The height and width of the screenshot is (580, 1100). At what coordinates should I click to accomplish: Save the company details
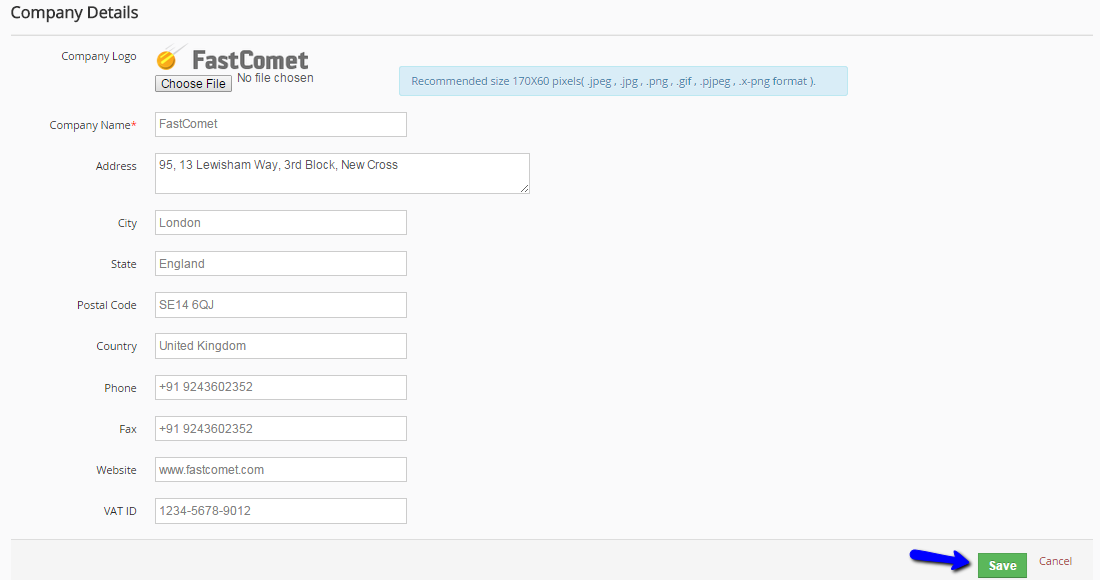click(x=1002, y=565)
